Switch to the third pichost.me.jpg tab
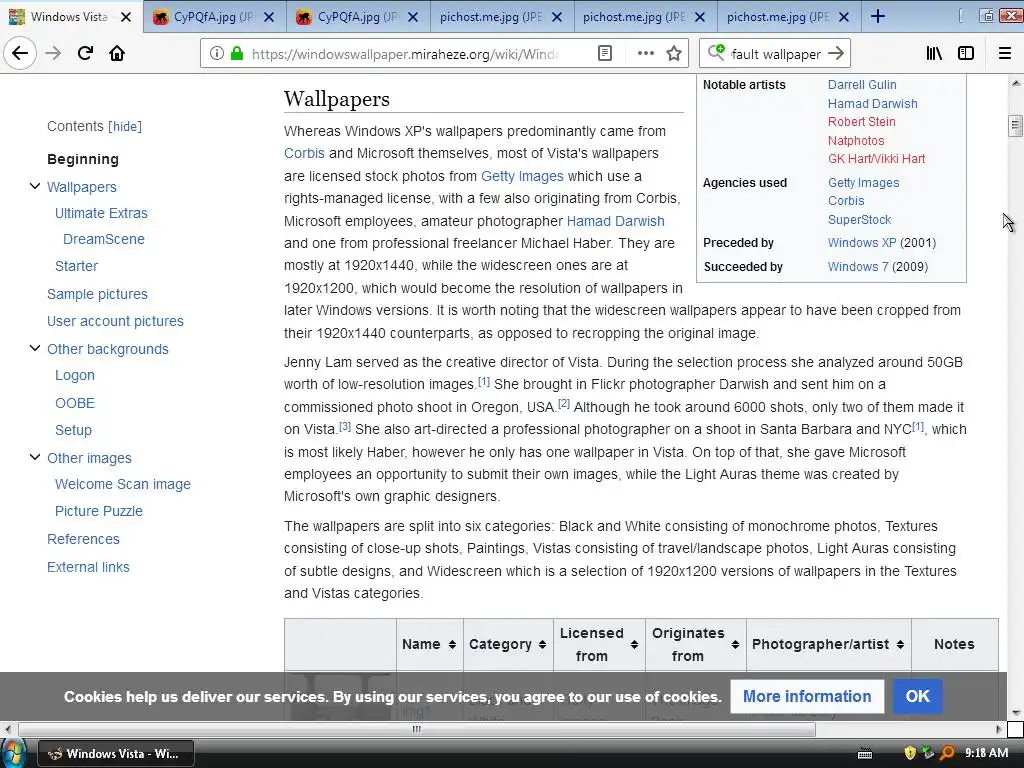This screenshot has height=768, width=1024. click(789, 17)
